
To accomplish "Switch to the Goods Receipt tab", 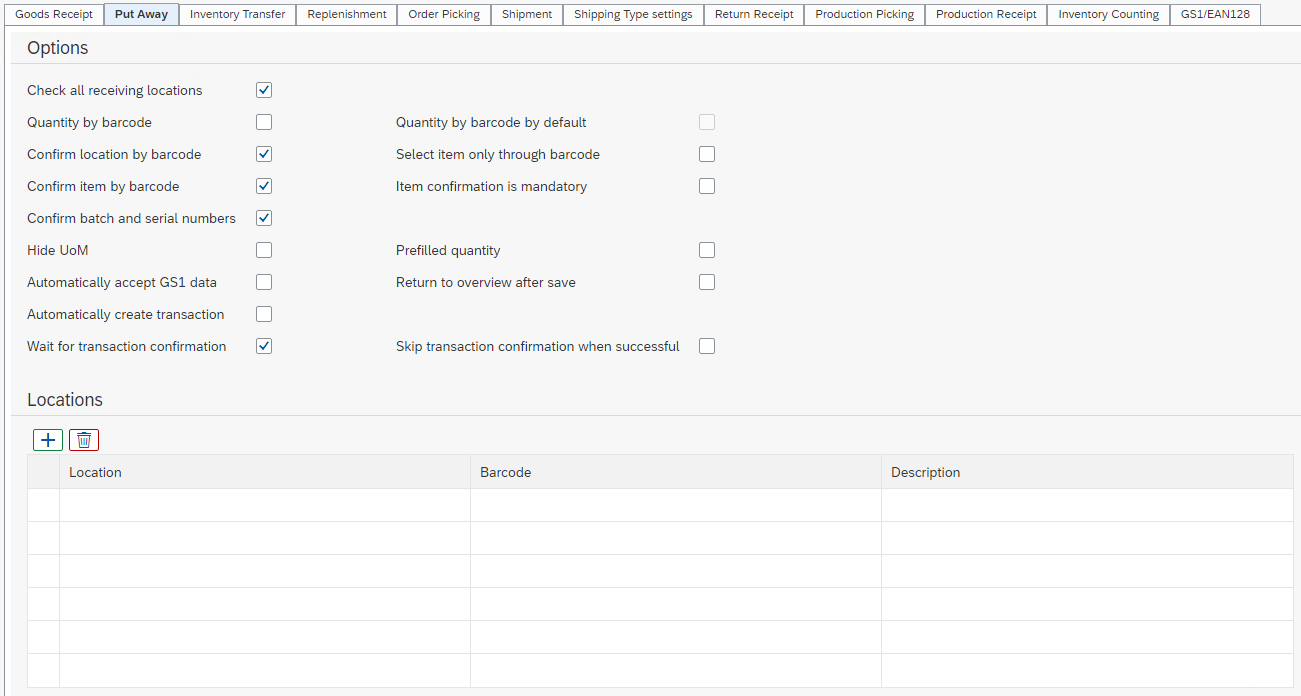I will pyautogui.click(x=54, y=14).
